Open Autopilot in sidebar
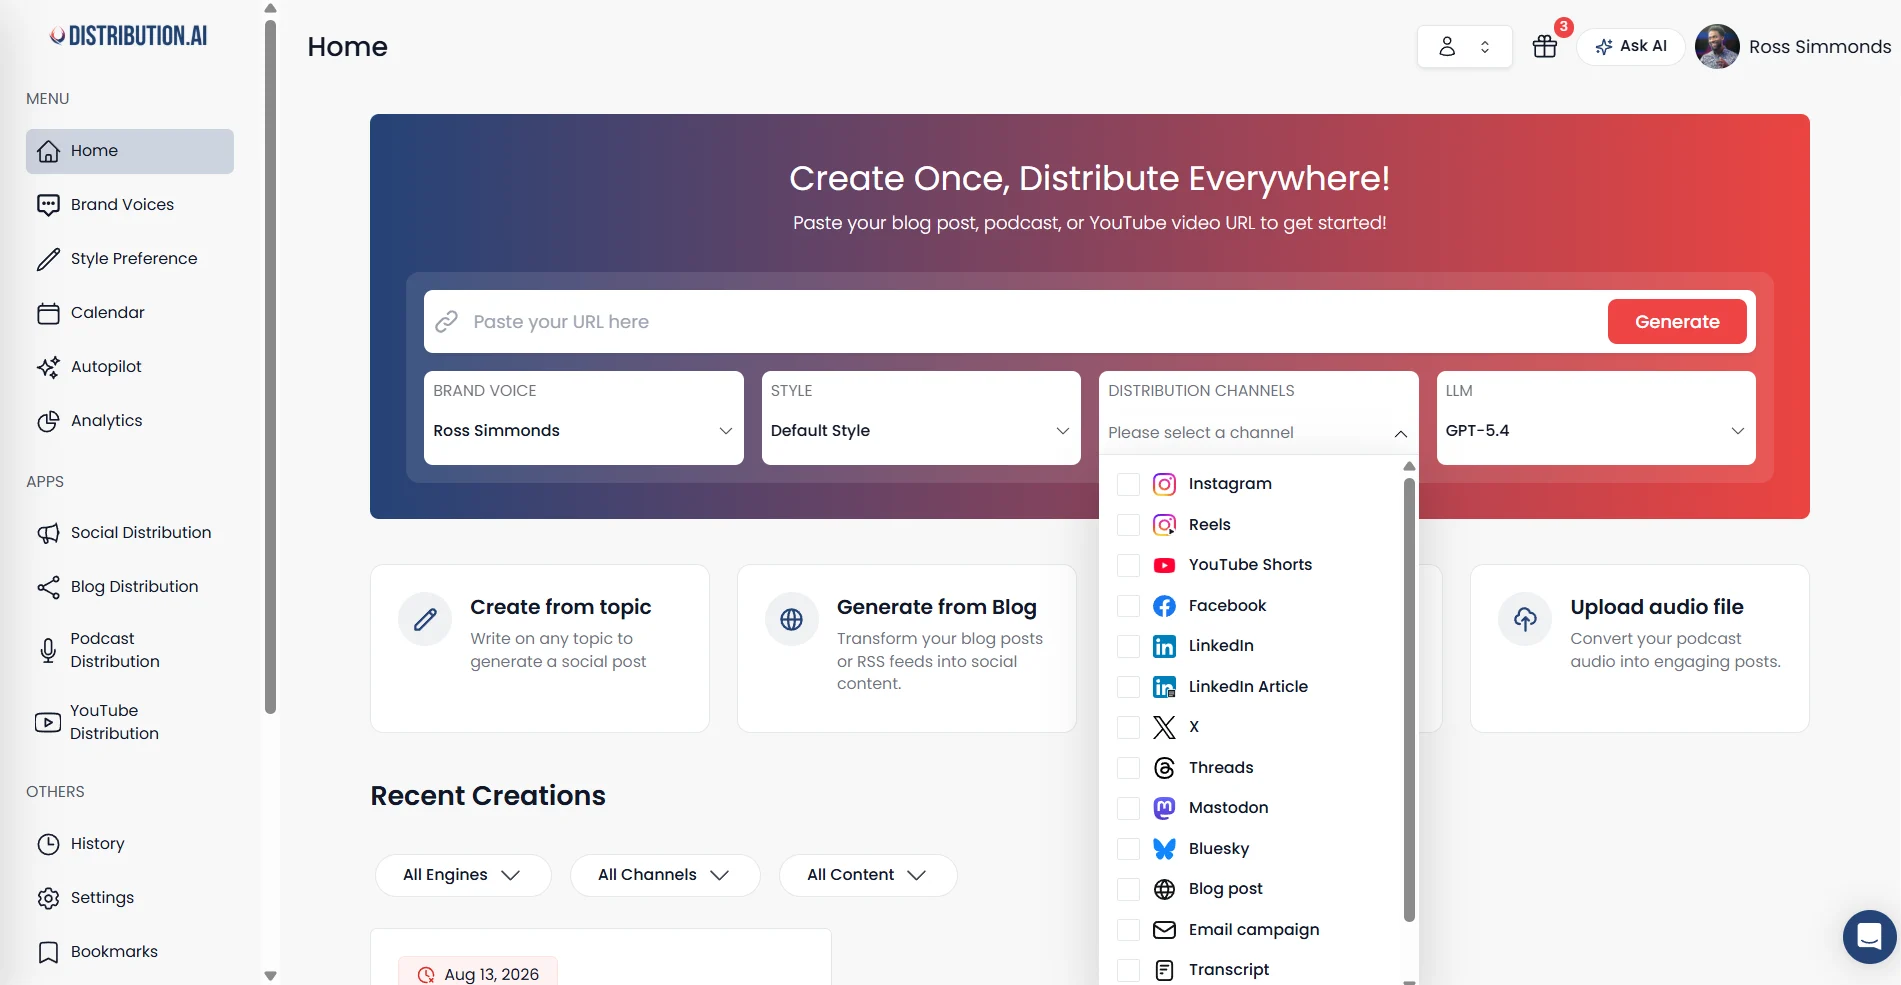The width and height of the screenshot is (1901, 985). point(130,367)
